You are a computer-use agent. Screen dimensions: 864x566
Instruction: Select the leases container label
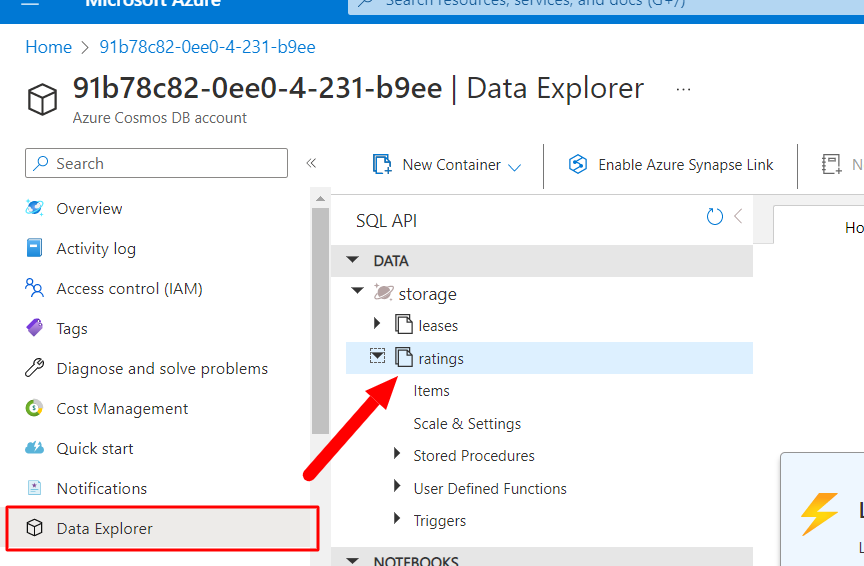point(438,326)
